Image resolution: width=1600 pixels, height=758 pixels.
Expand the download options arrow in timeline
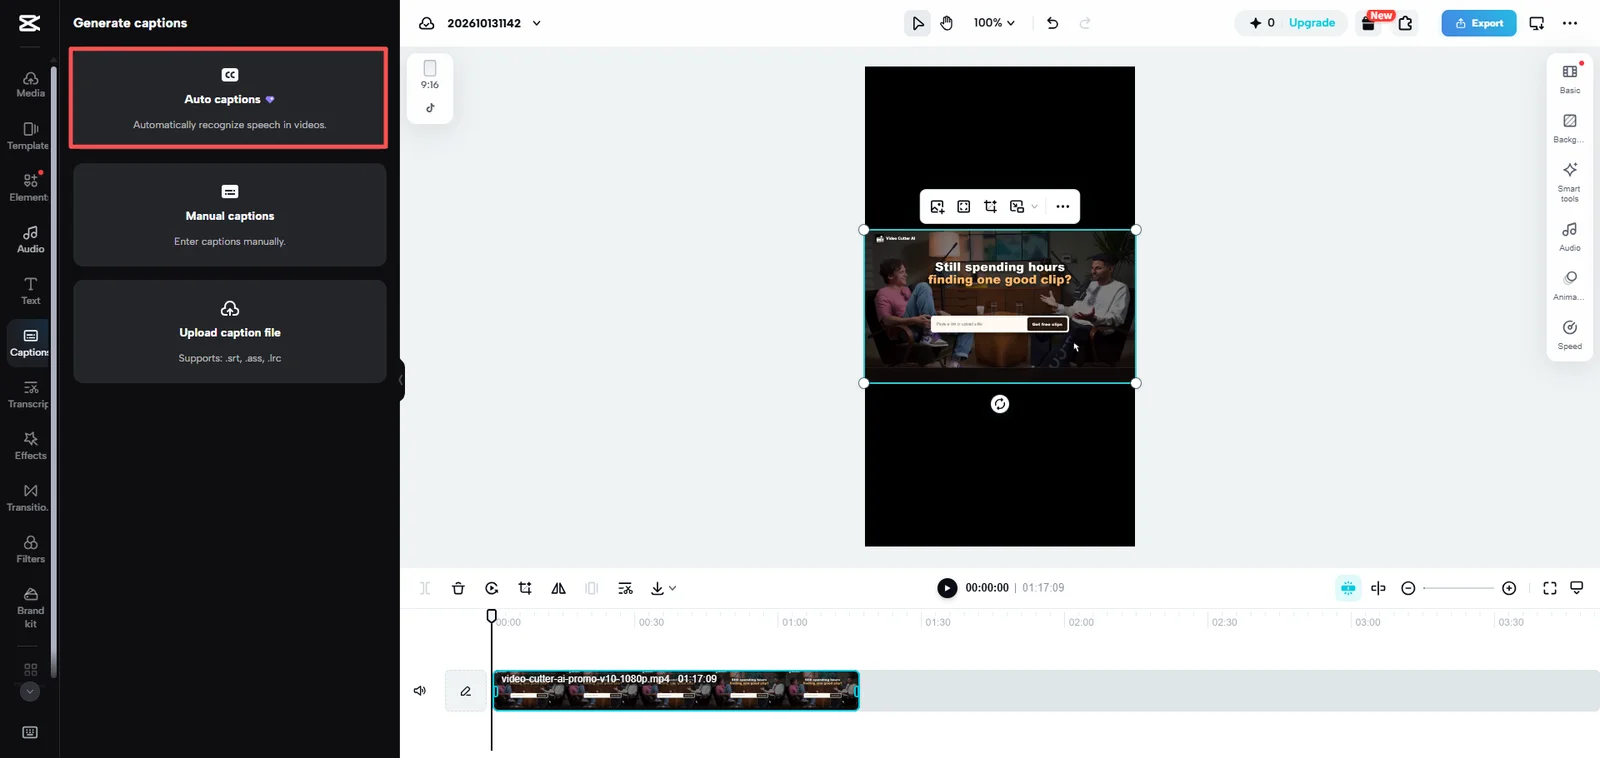672,588
